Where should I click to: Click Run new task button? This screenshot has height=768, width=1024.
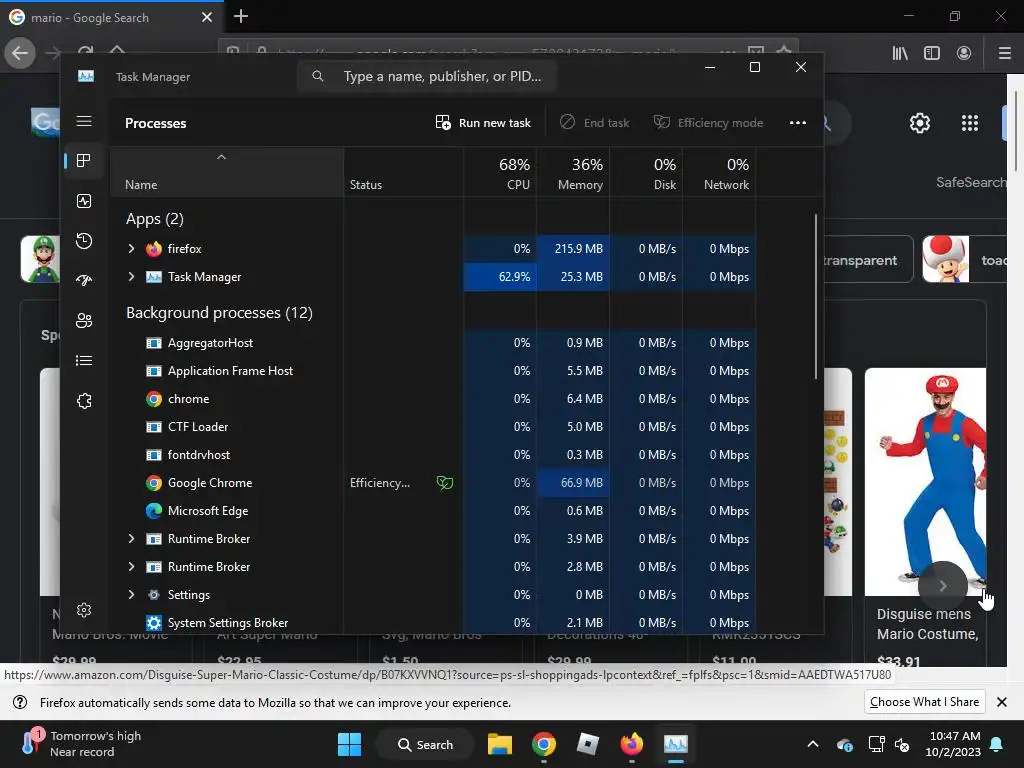point(483,123)
